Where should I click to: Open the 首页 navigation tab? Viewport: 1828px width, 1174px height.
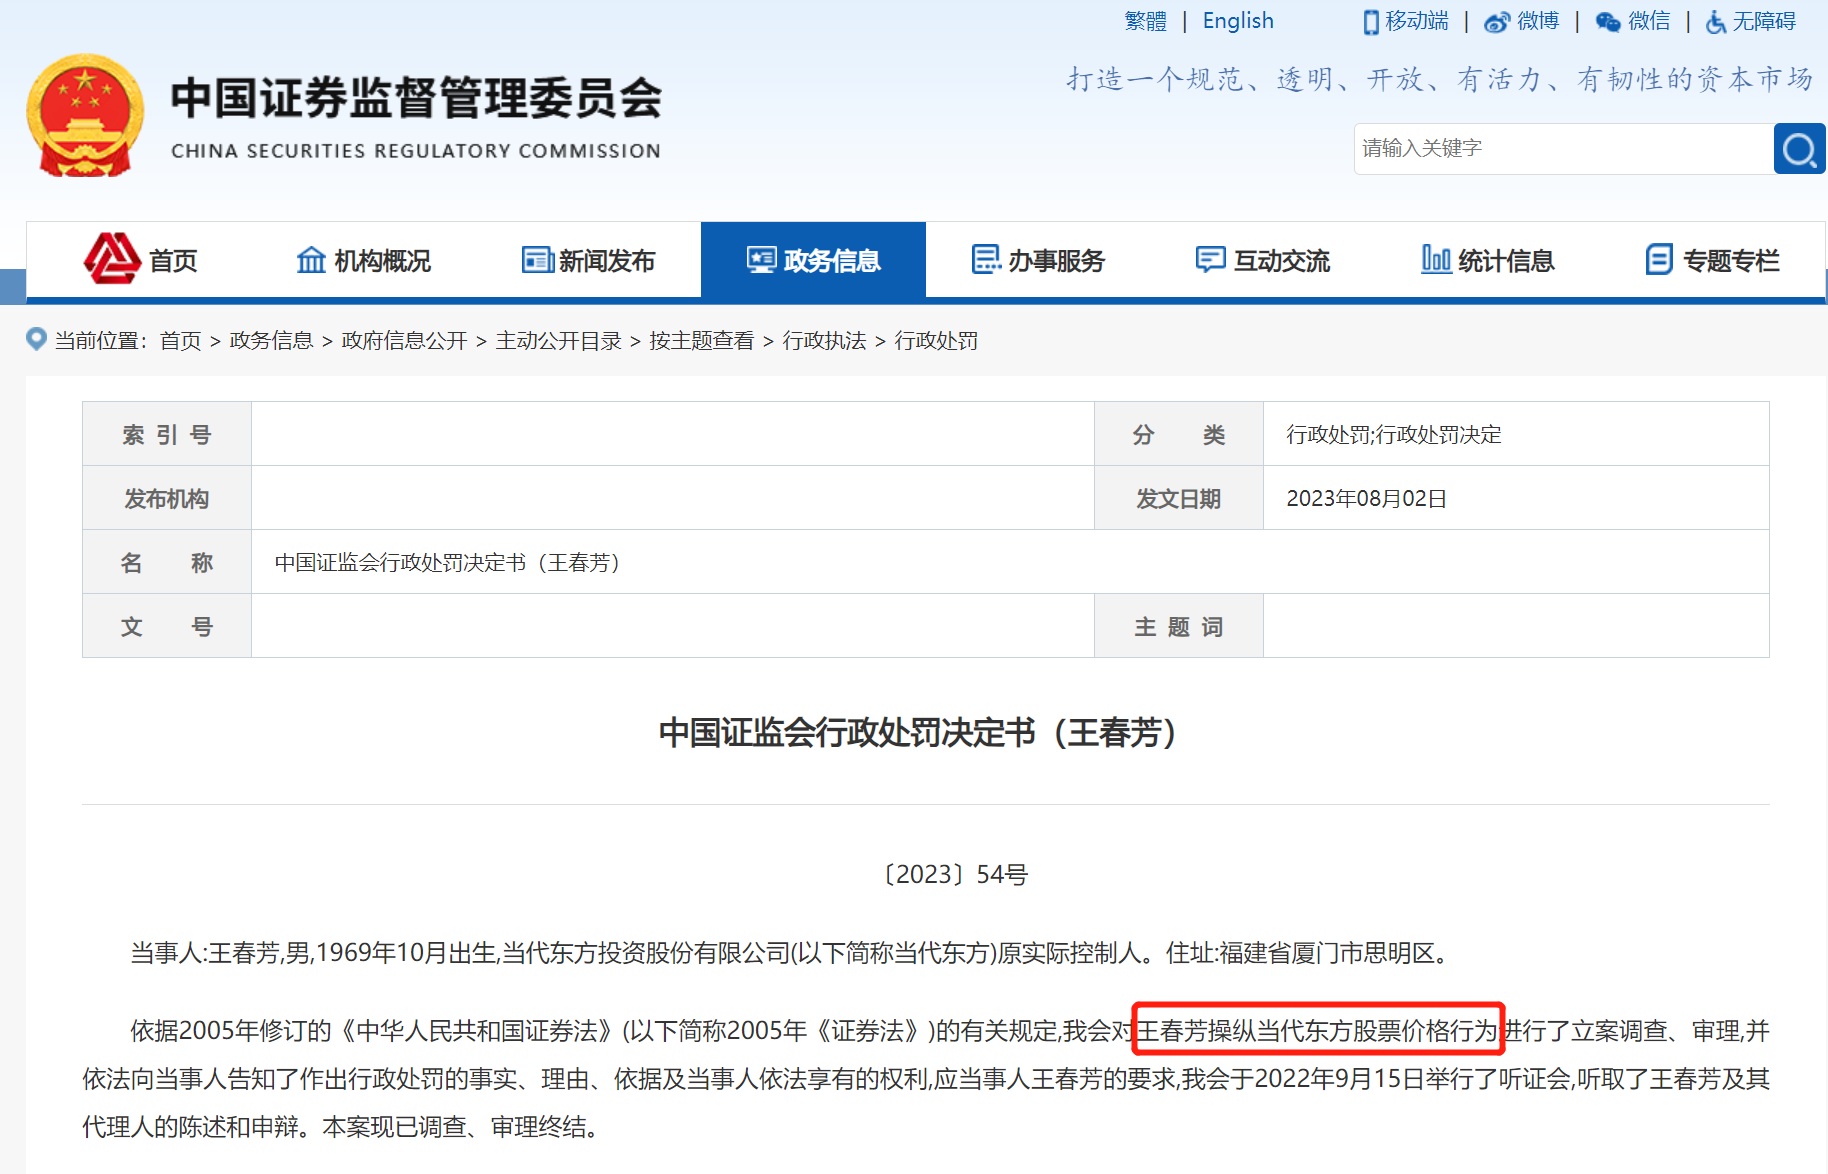pos(139,260)
